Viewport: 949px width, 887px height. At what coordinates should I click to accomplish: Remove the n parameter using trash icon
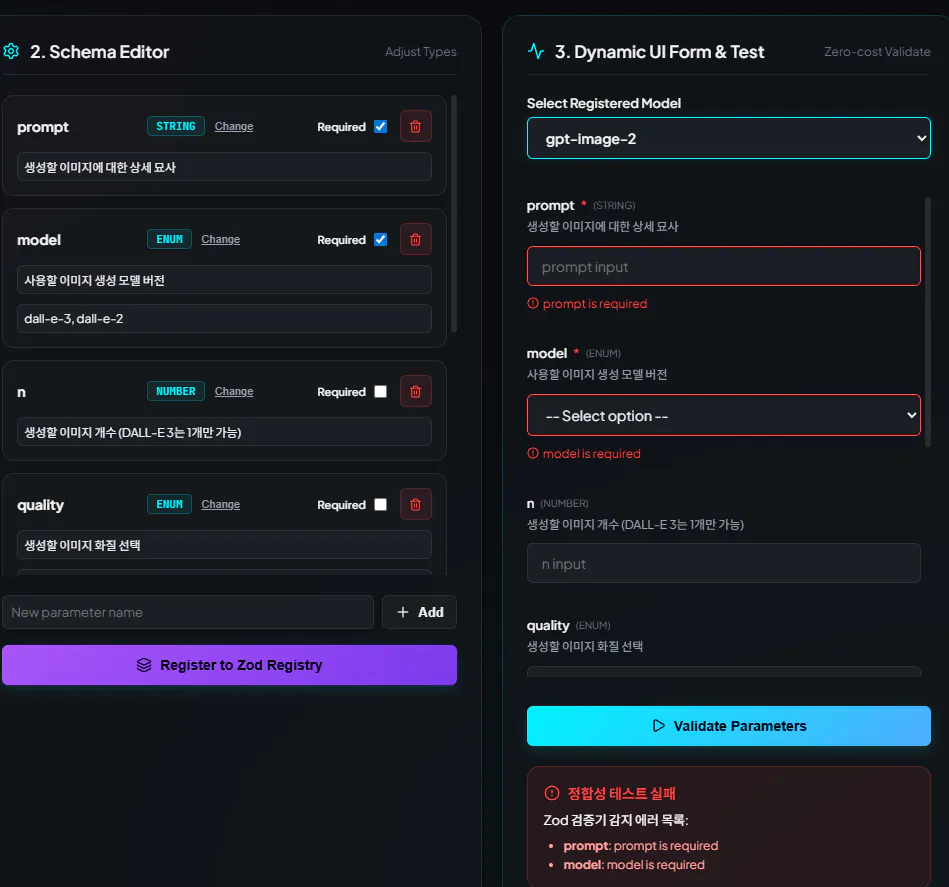point(416,391)
